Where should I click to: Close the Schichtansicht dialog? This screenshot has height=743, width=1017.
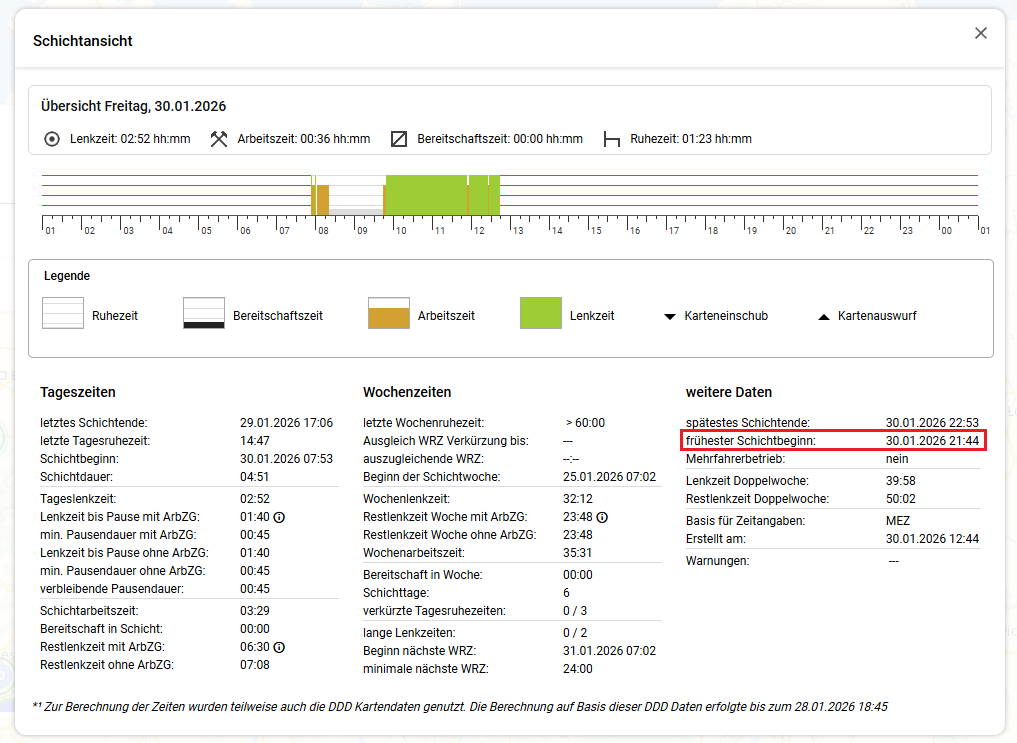tap(980, 33)
